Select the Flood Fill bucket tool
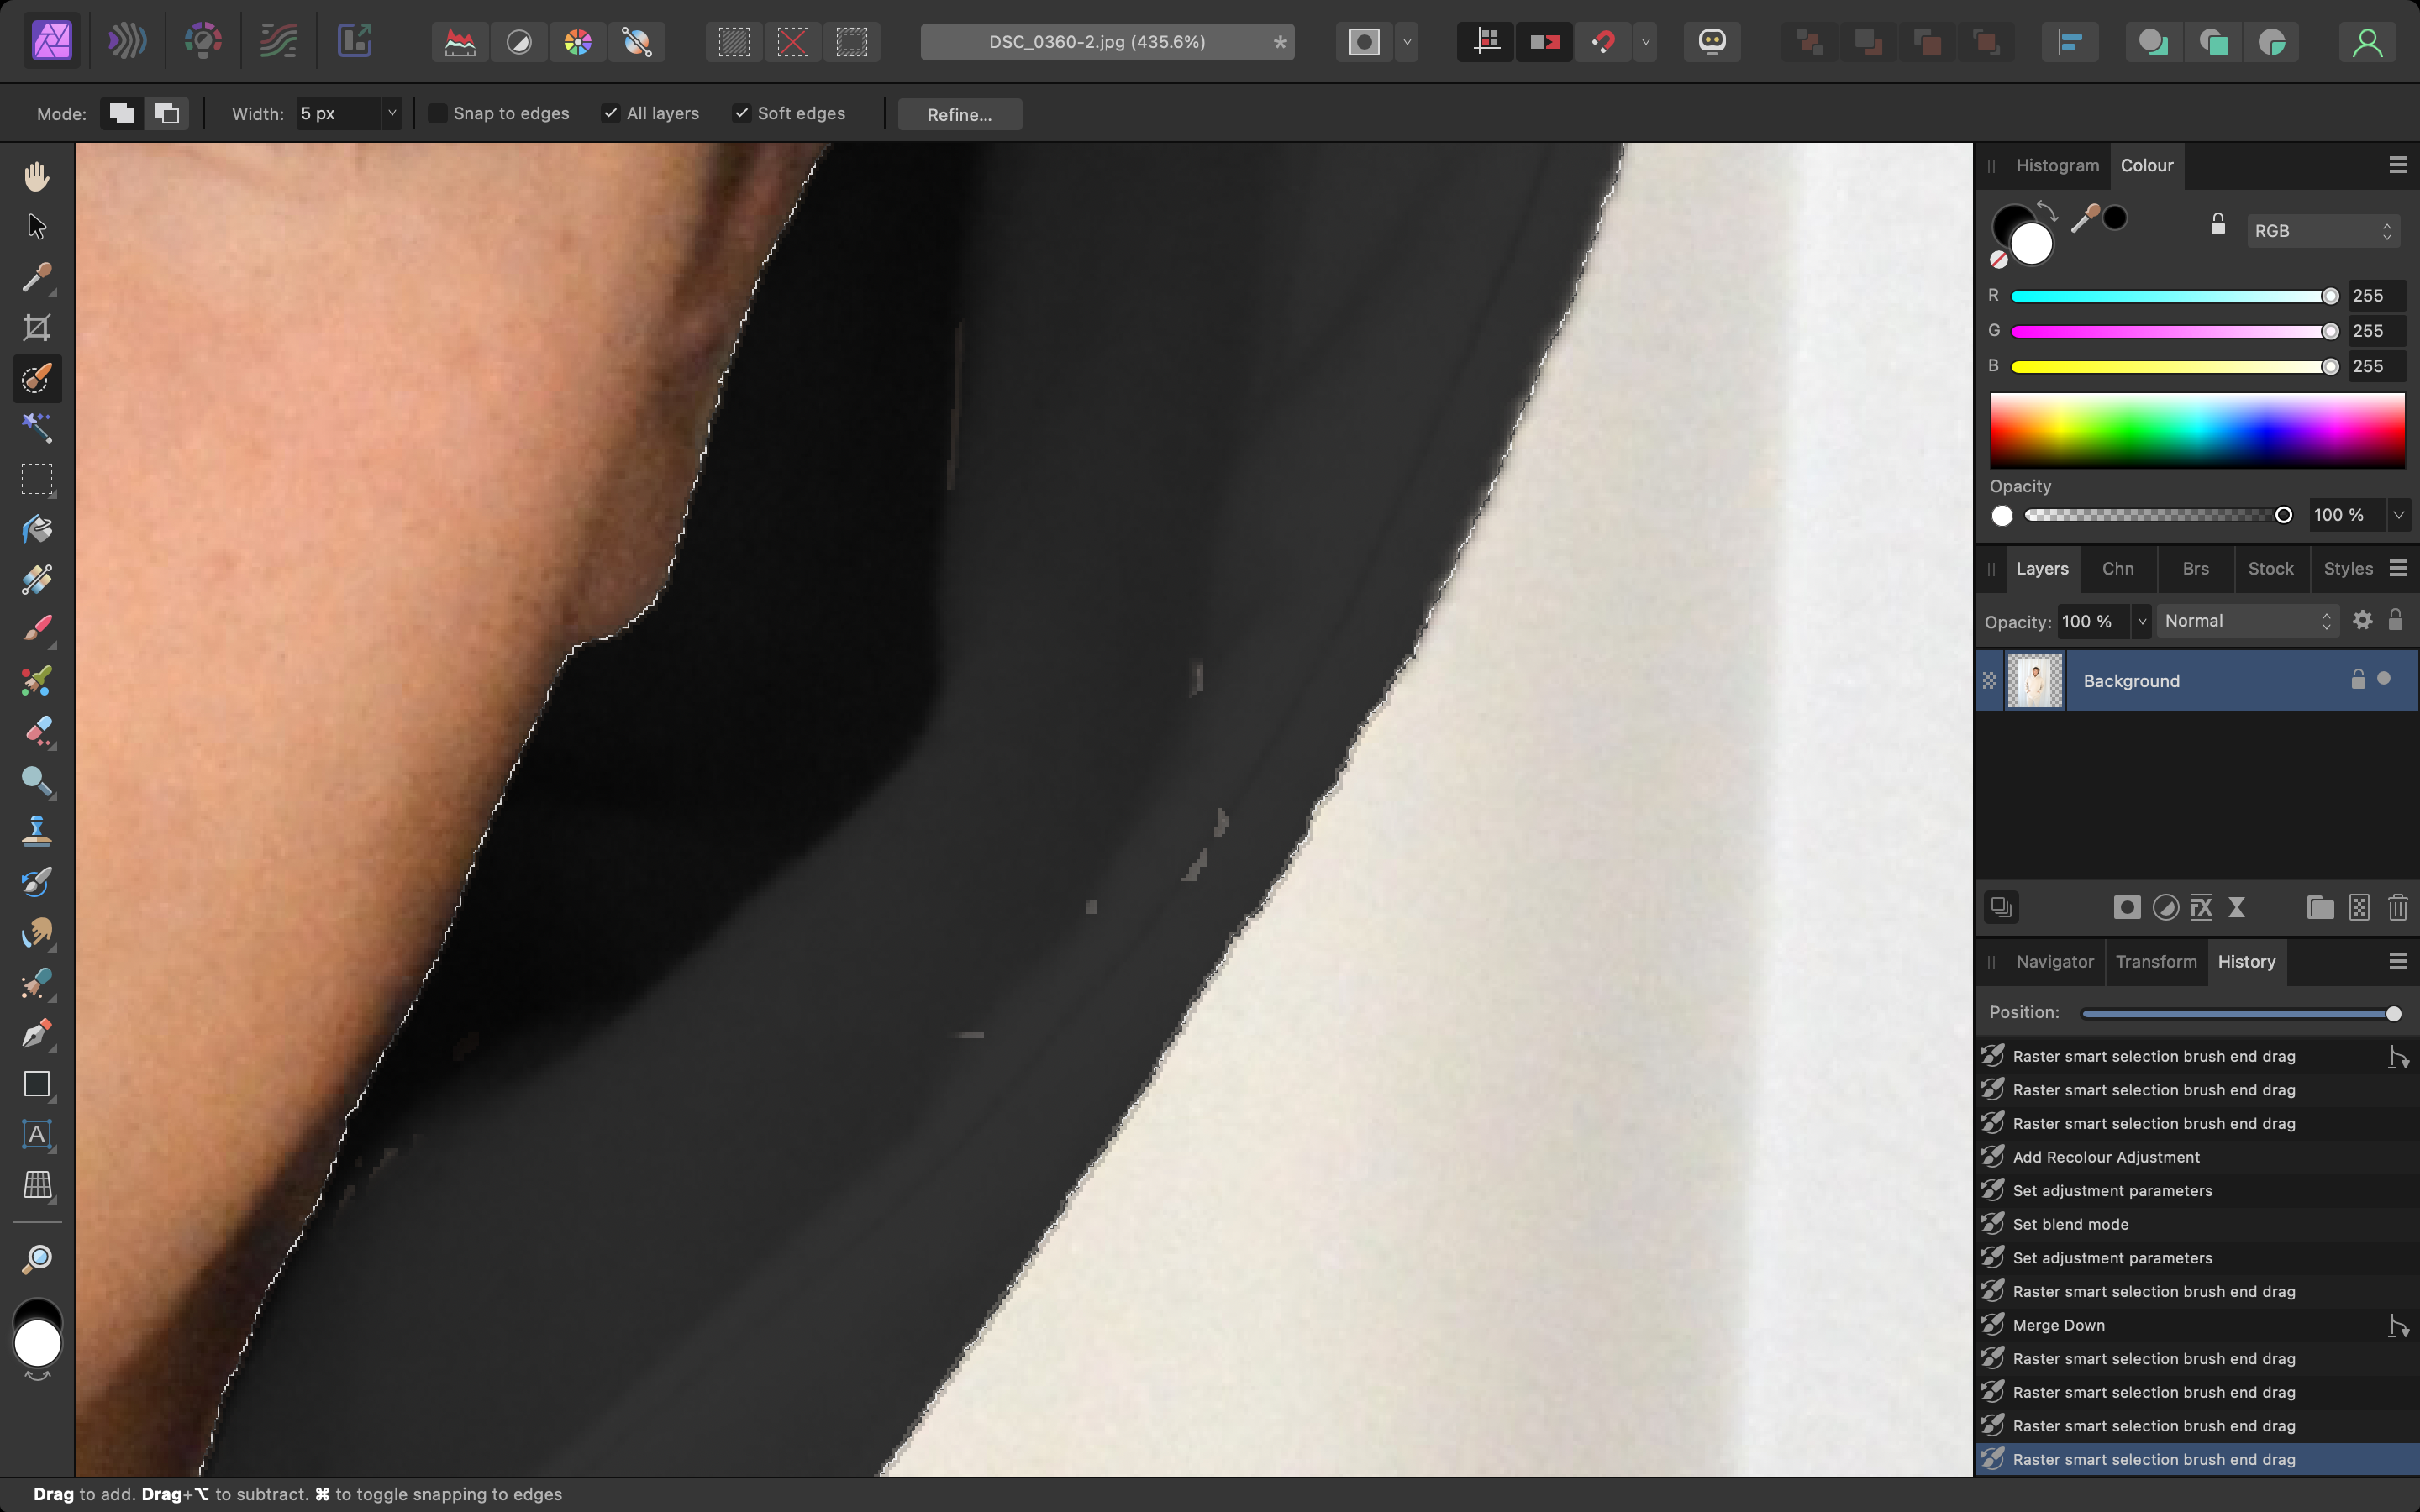The width and height of the screenshot is (2420, 1512). [x=37, y=529]
